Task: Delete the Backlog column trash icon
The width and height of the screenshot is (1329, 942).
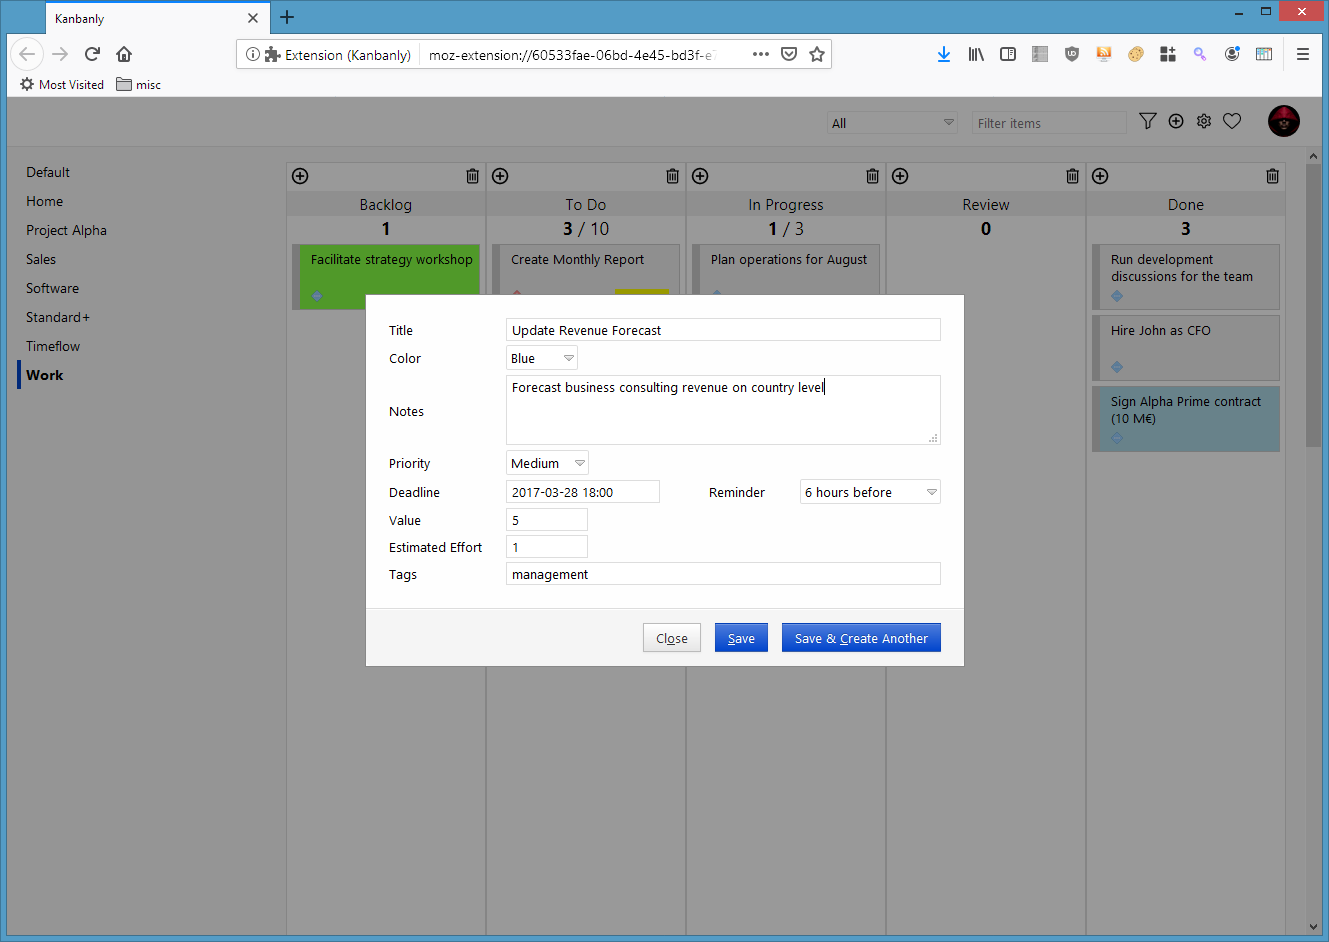Action: click(472, 176)
